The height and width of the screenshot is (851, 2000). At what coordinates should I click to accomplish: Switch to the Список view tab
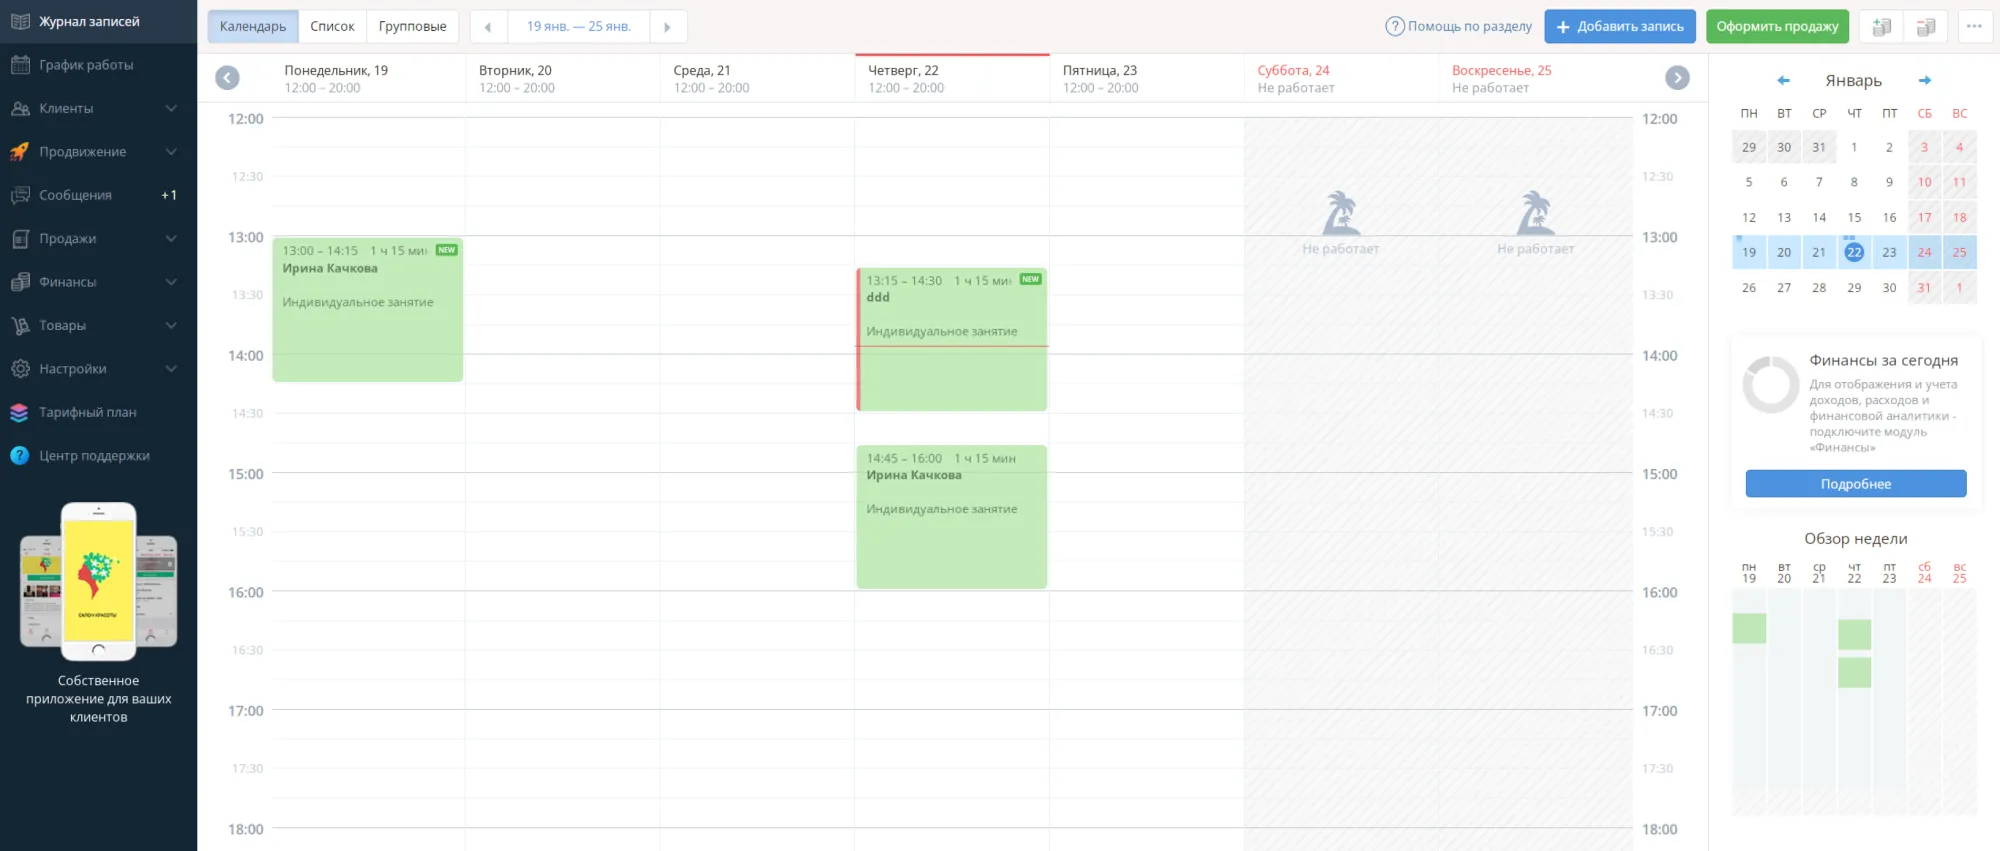(x=332, y=27)
